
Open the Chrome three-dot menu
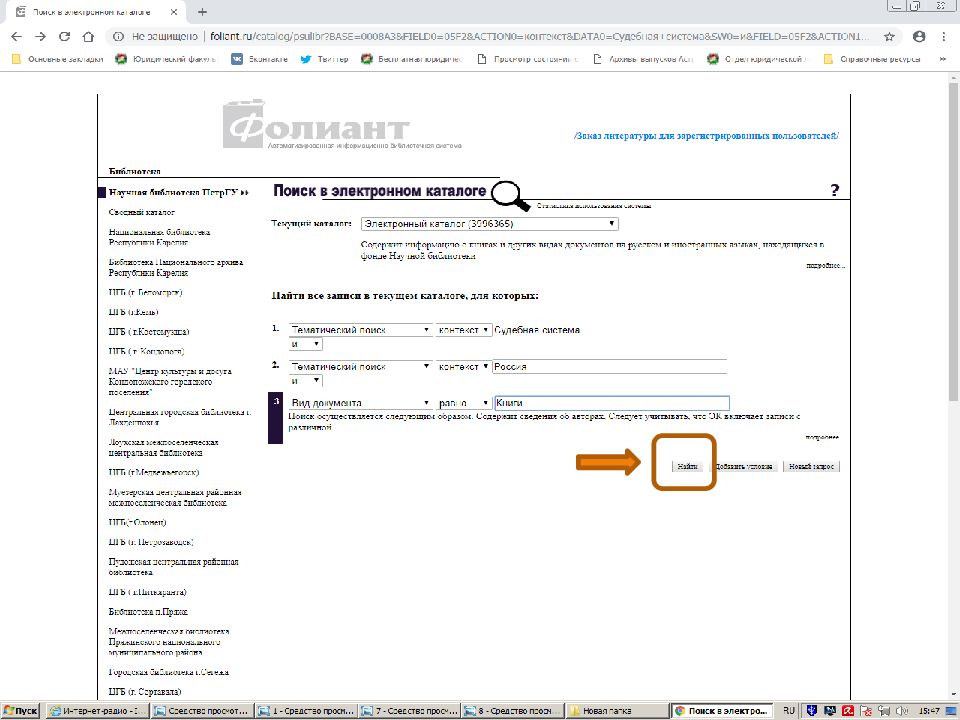943,36
